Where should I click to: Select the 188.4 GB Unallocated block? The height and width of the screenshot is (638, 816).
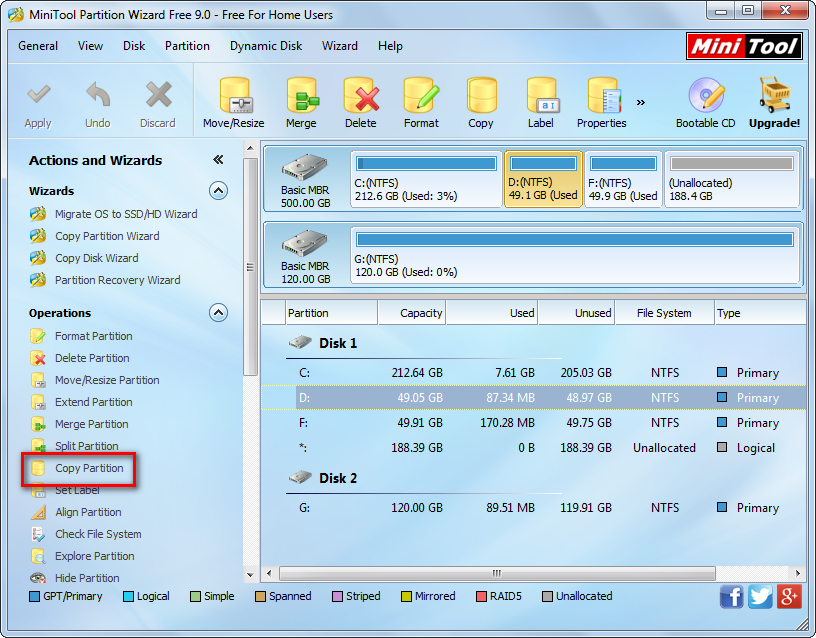[x=732, y=180]
